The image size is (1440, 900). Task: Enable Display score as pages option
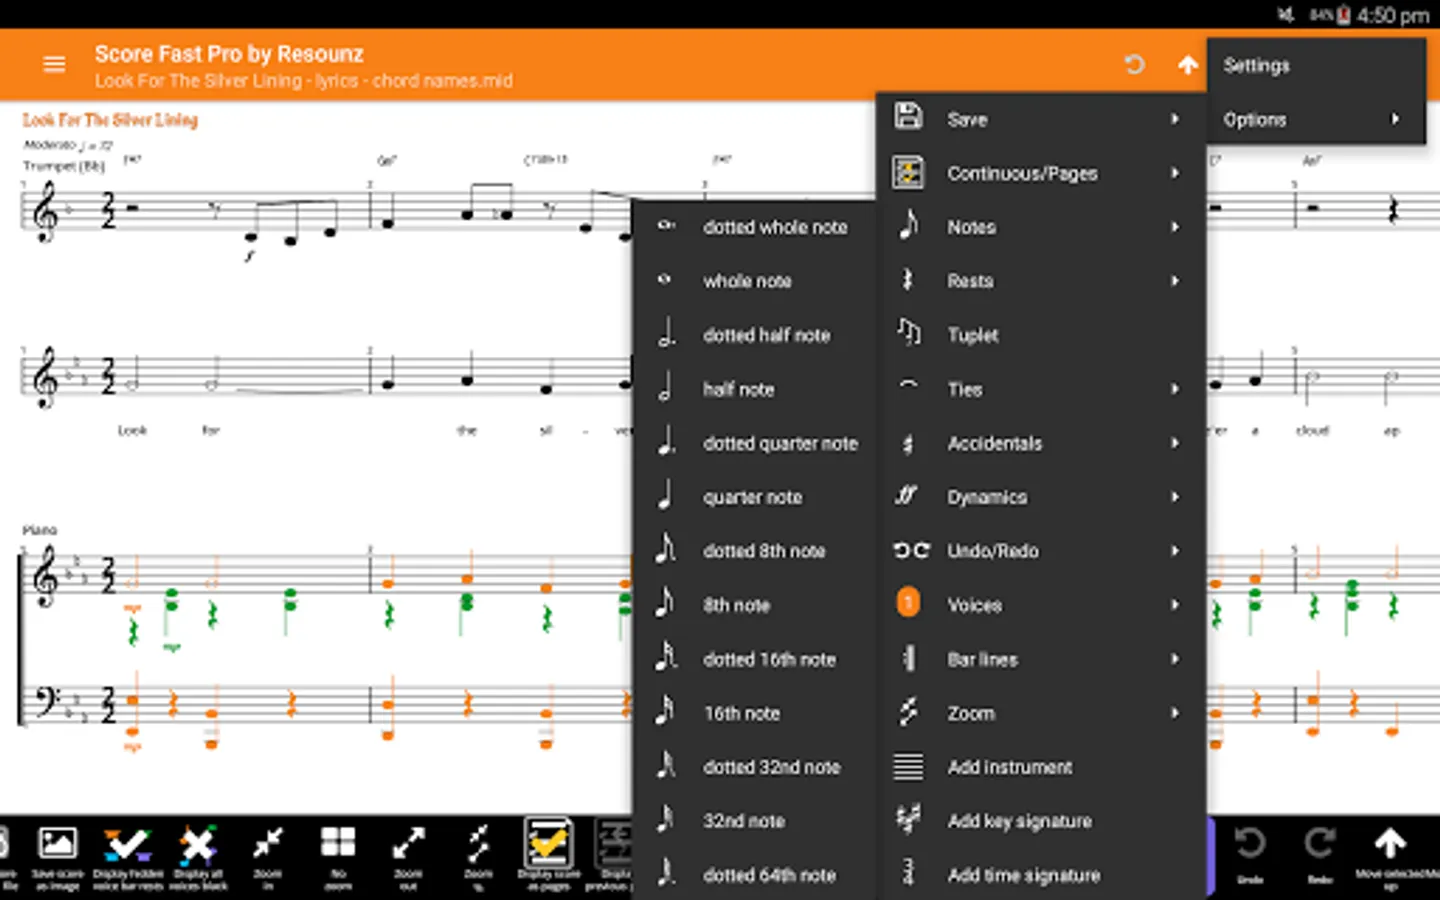click(x=548, y=845)
